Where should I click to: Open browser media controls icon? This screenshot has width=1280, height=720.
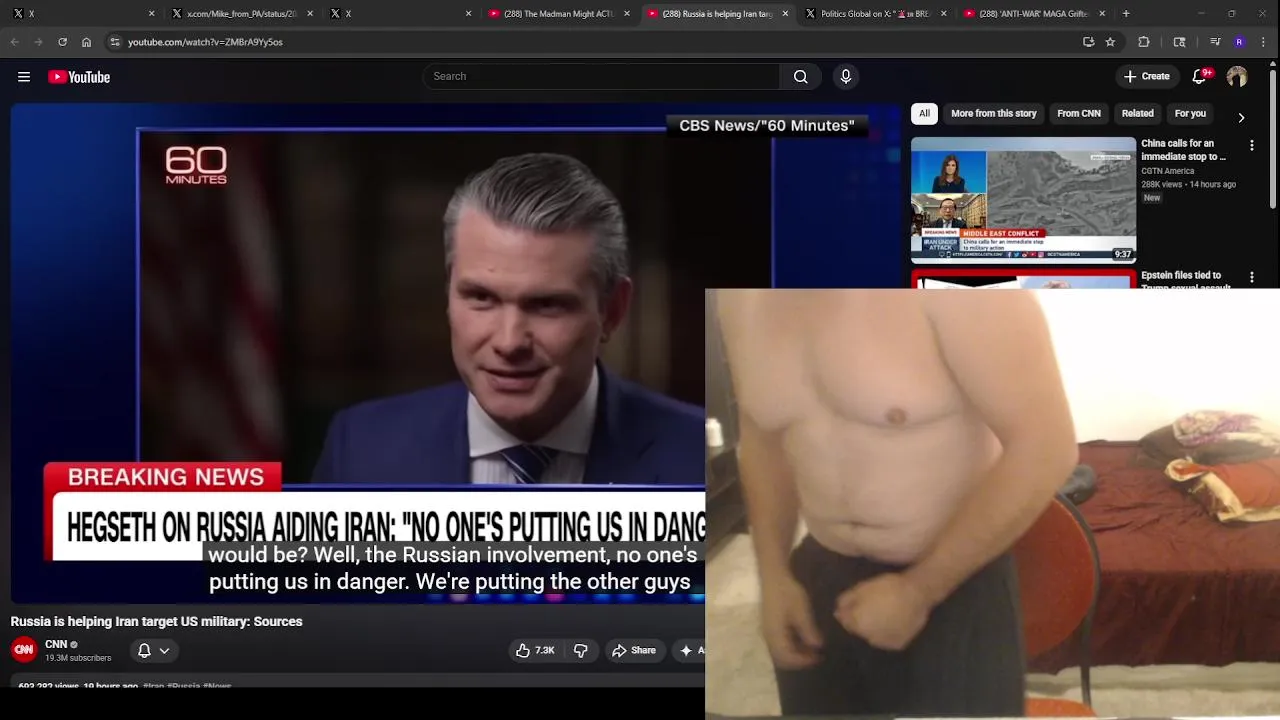(x=1215, y=42)
